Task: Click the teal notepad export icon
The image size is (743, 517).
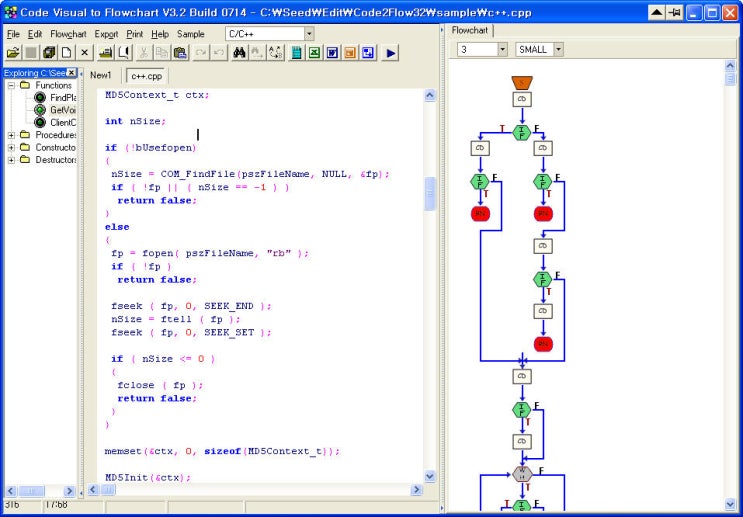Action: [297, 53]
